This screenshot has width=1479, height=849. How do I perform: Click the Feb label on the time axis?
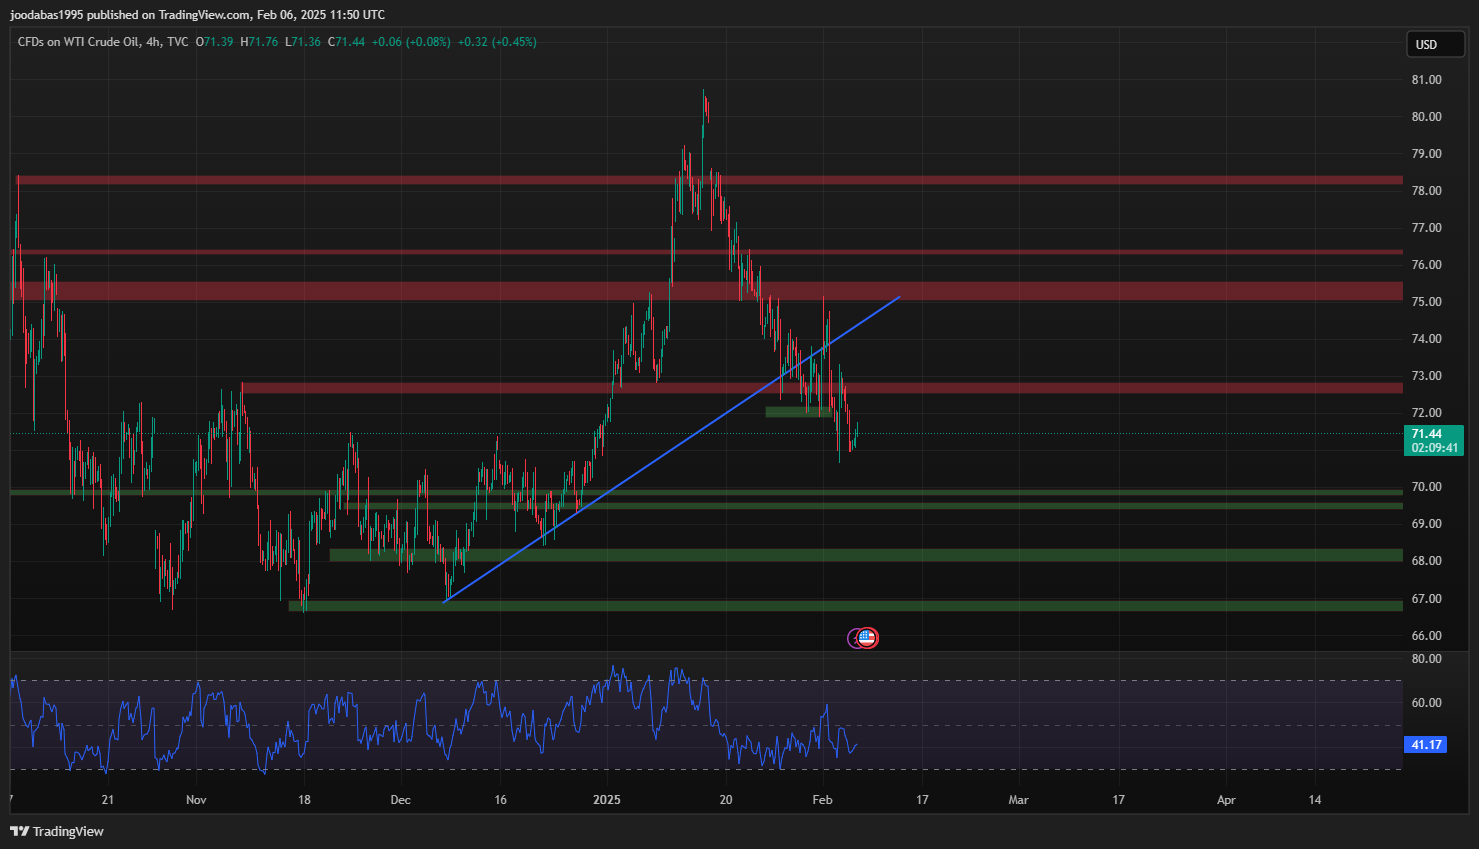(x=822, y=800)
